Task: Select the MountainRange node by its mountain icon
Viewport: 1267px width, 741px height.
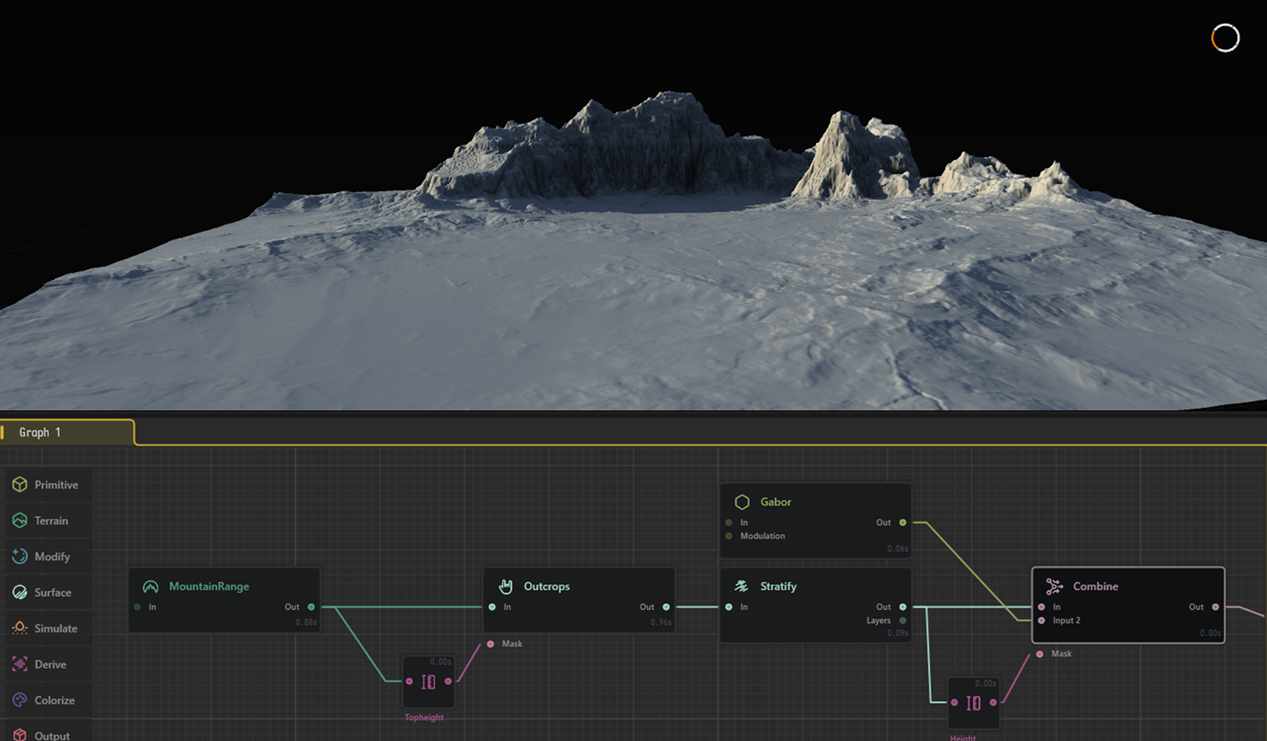Action: (151, 587)
